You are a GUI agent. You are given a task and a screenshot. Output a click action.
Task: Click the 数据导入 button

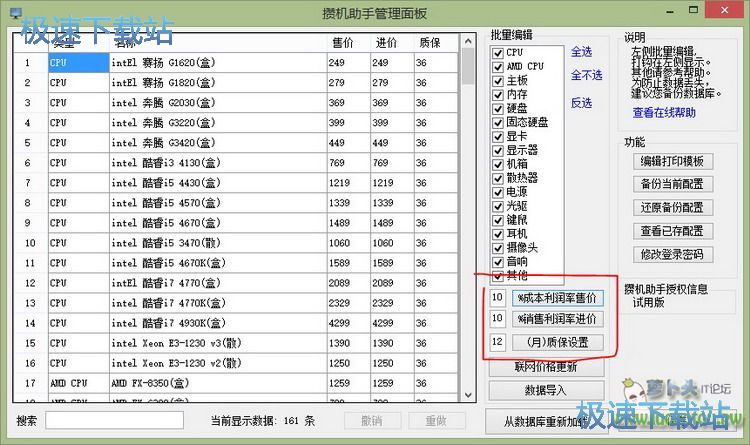tap(546, 390)
